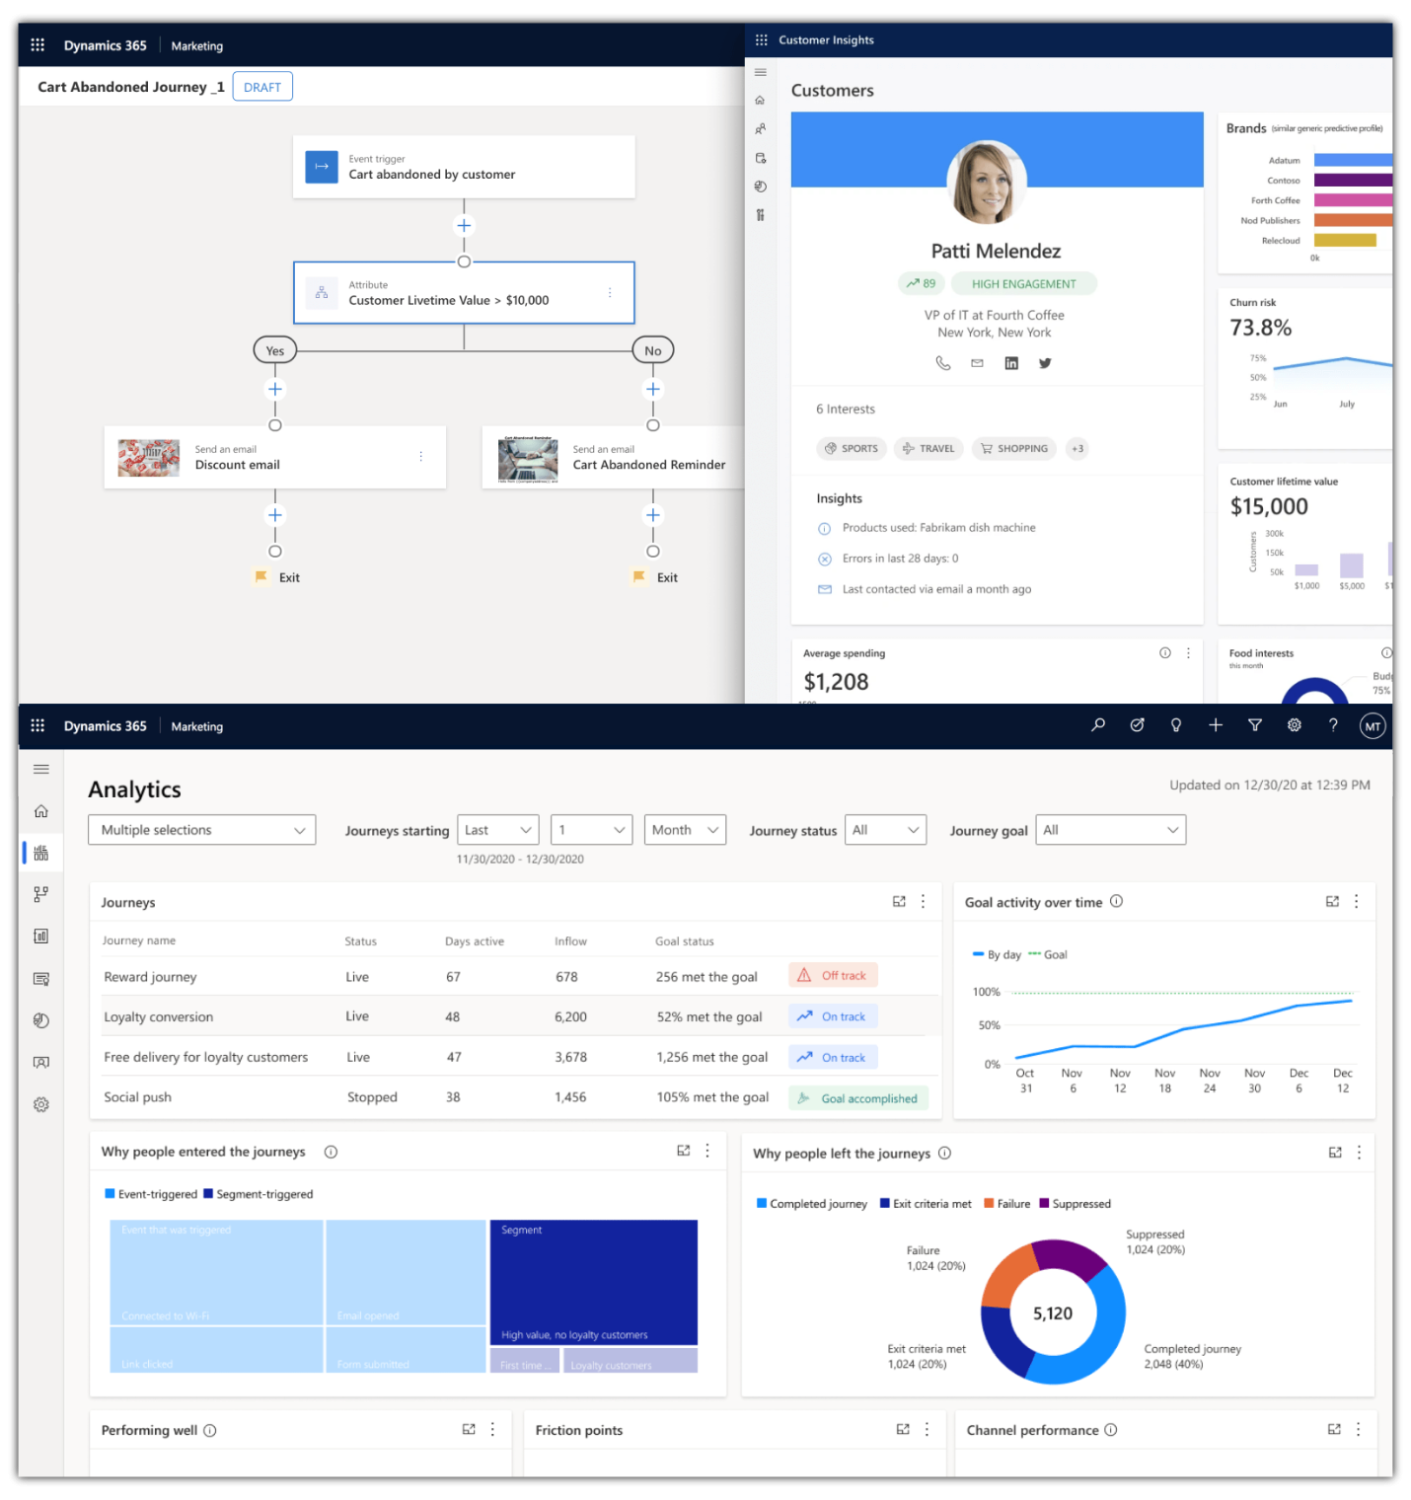Expand the Multiple selections dropdown

(201, 829)
